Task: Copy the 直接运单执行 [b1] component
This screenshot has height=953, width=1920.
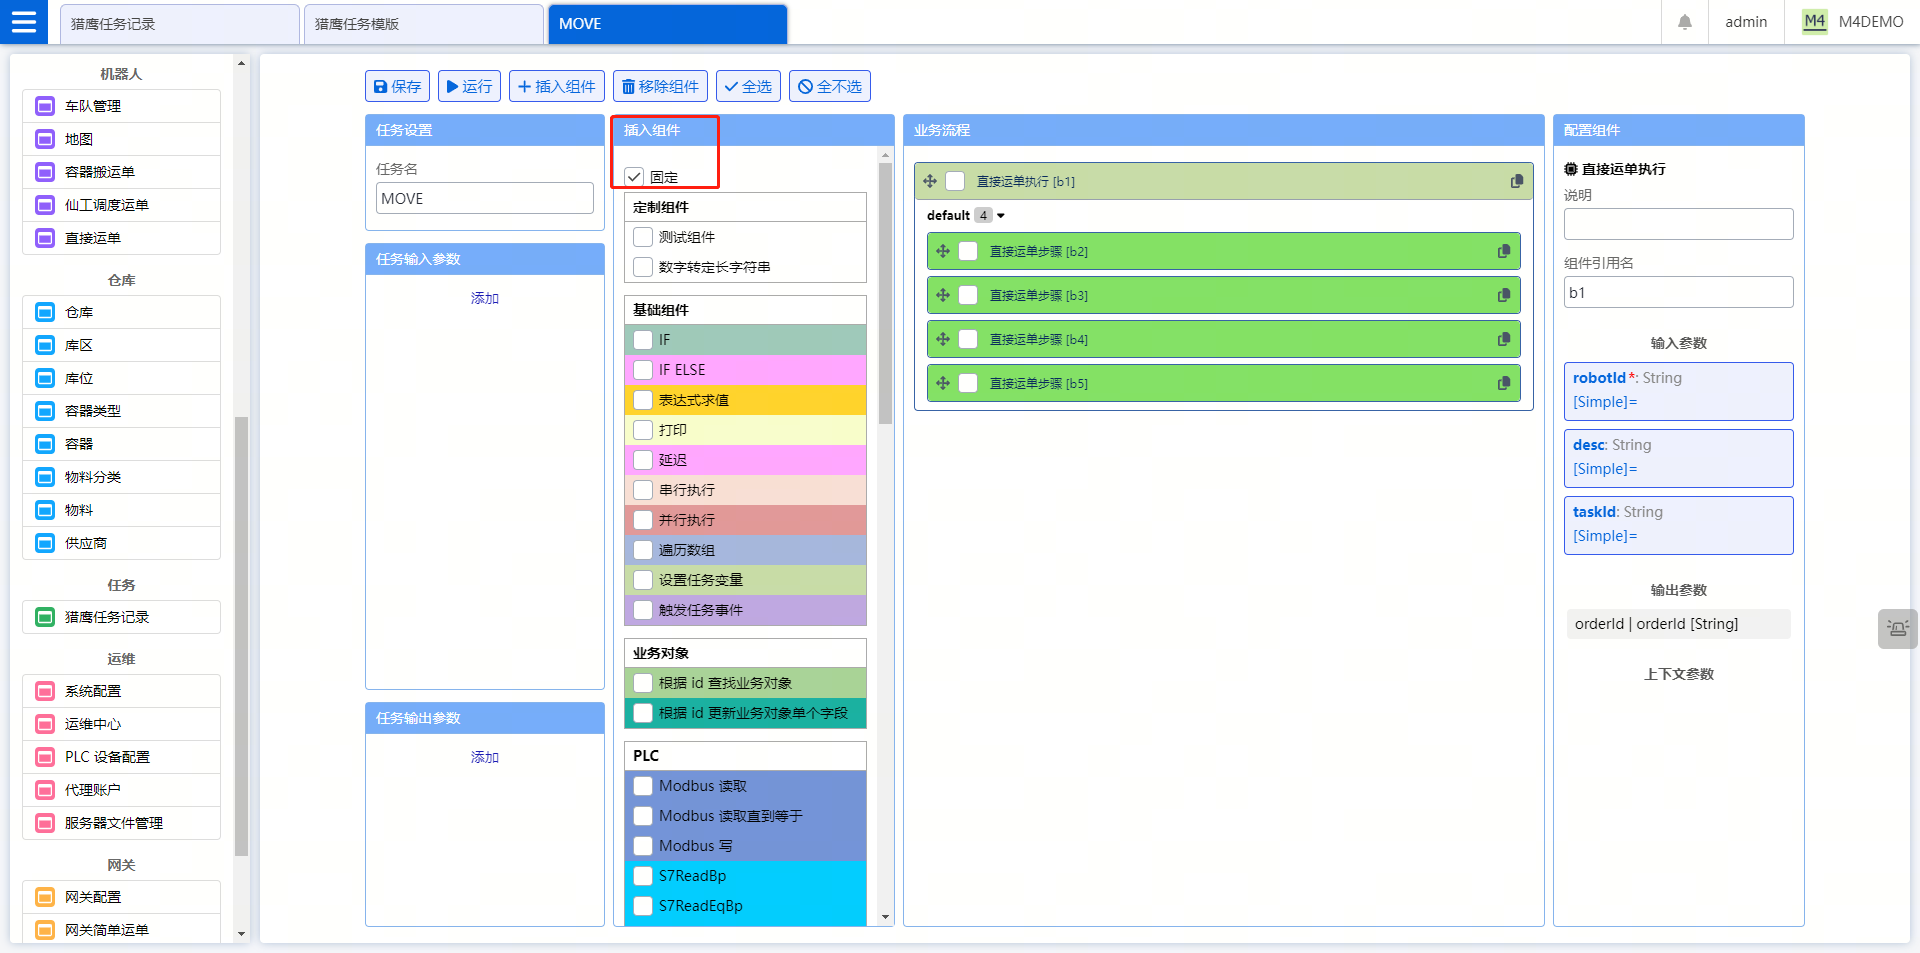Action: pyautogui.click(x=1517, y=181)
